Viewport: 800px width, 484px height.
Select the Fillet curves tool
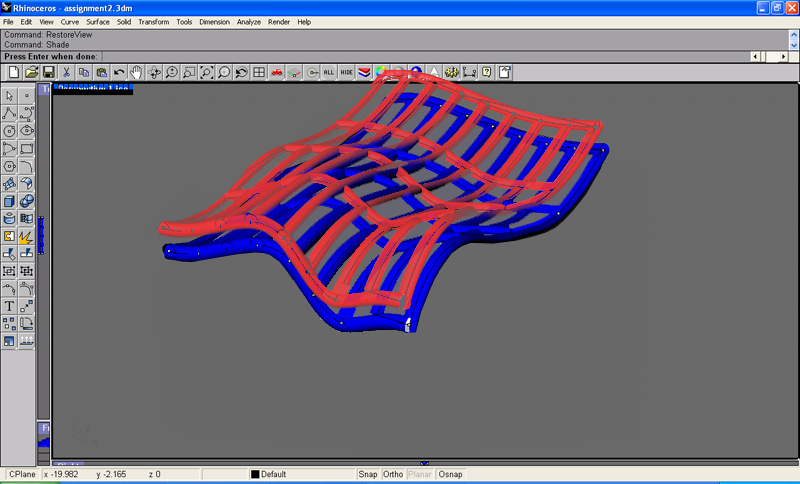point(27,166)
